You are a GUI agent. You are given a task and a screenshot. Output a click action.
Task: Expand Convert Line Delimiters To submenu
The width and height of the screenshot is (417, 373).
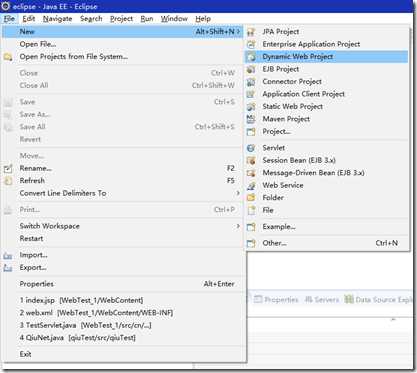[x=238, y=193]
